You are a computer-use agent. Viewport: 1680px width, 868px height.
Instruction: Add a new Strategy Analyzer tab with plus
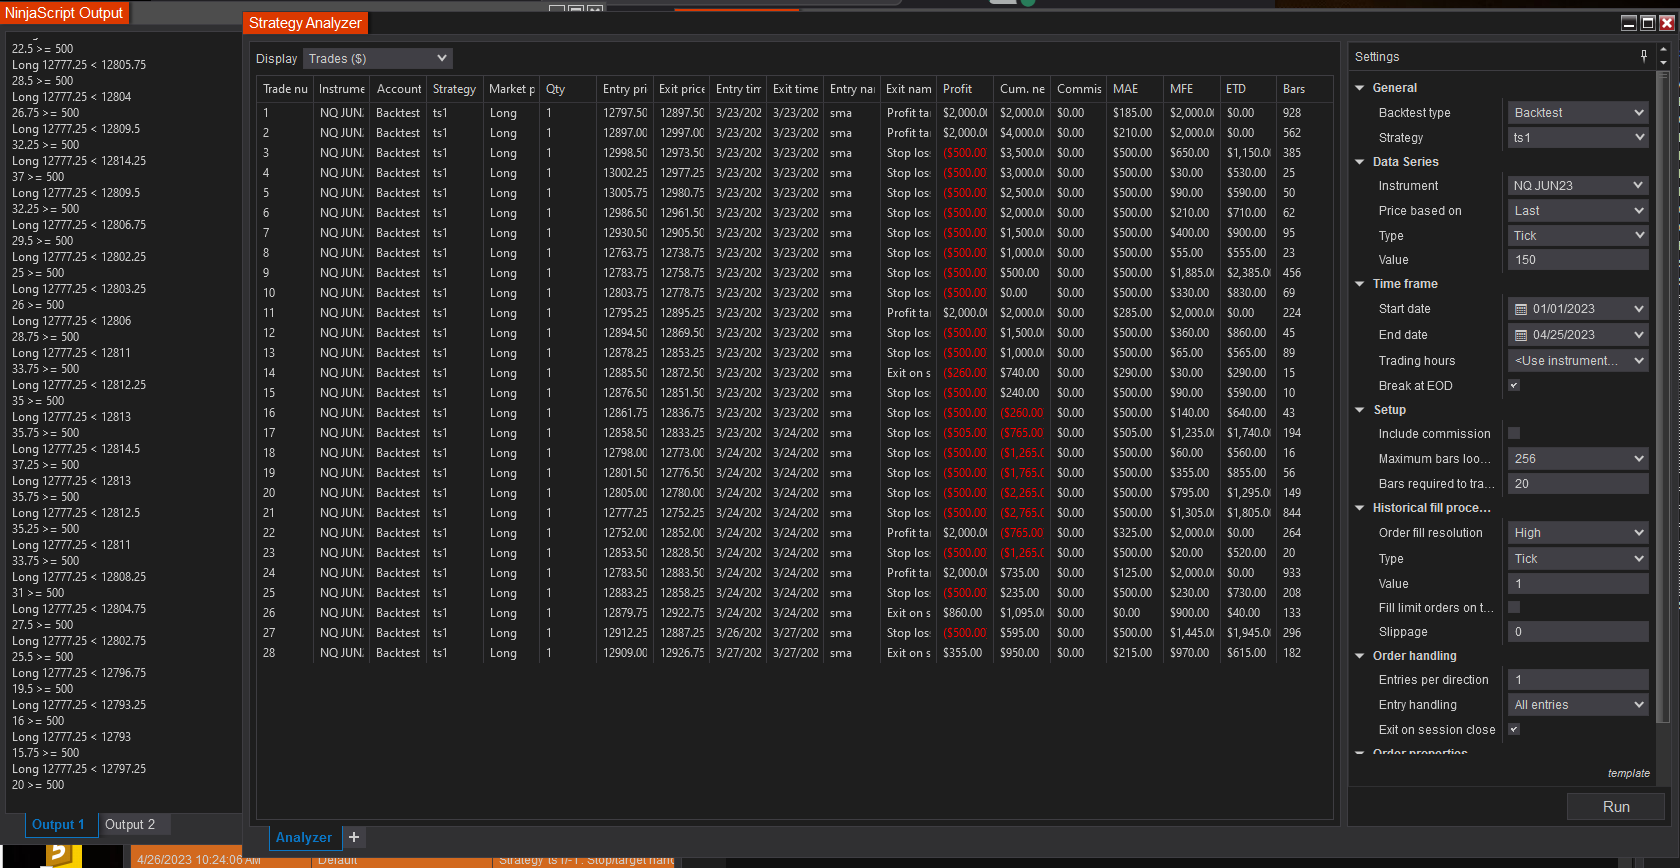coord(354,837)
